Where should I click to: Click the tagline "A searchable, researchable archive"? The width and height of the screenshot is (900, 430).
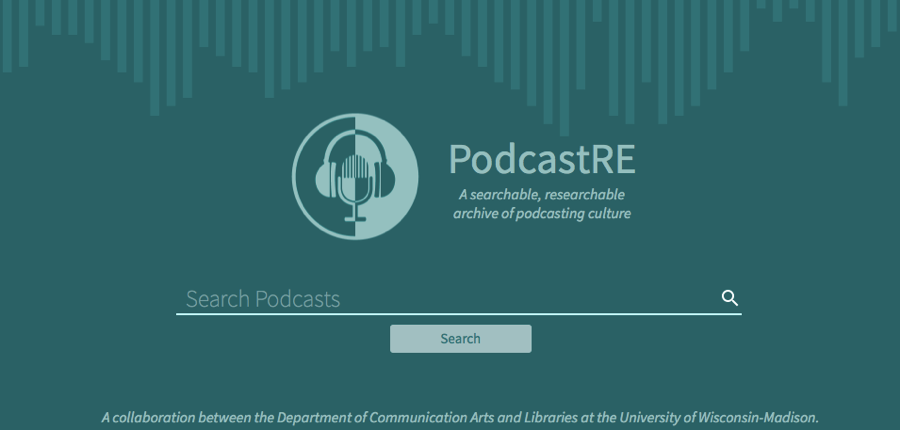tap(542, 204)
